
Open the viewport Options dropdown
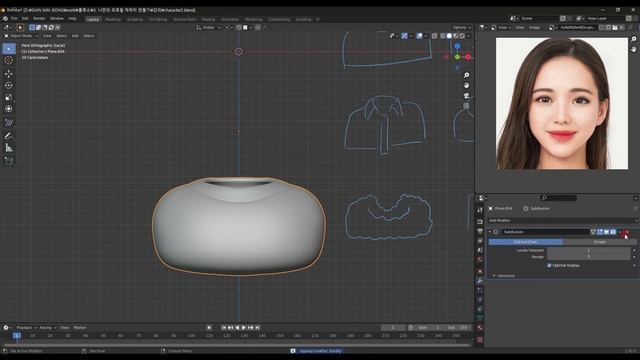[x=461, y=27]
